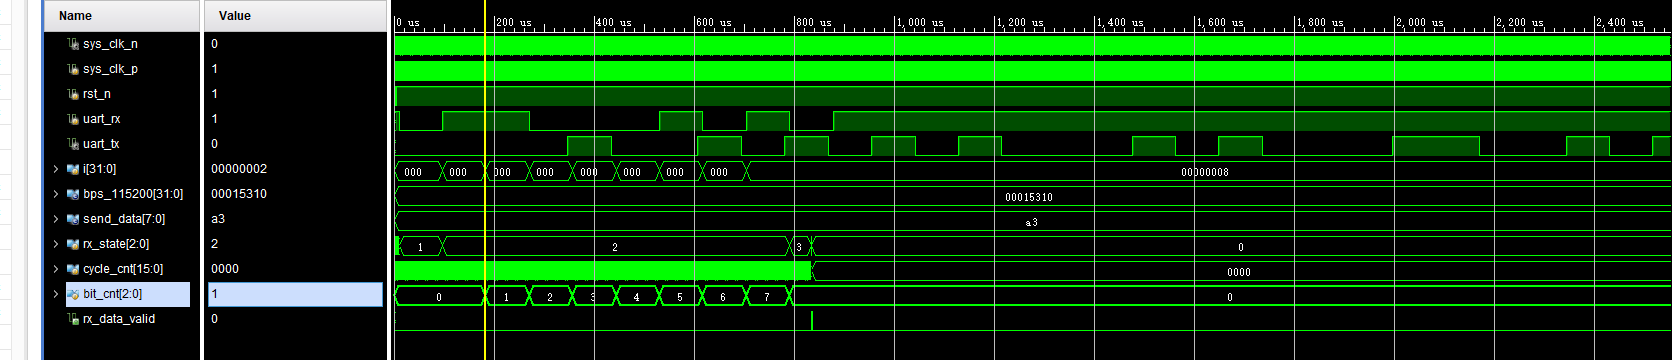Click the bit_cnt[2:0] bus icon
The height and width of the screenshot is (360, 1672).
coord(73,294)
